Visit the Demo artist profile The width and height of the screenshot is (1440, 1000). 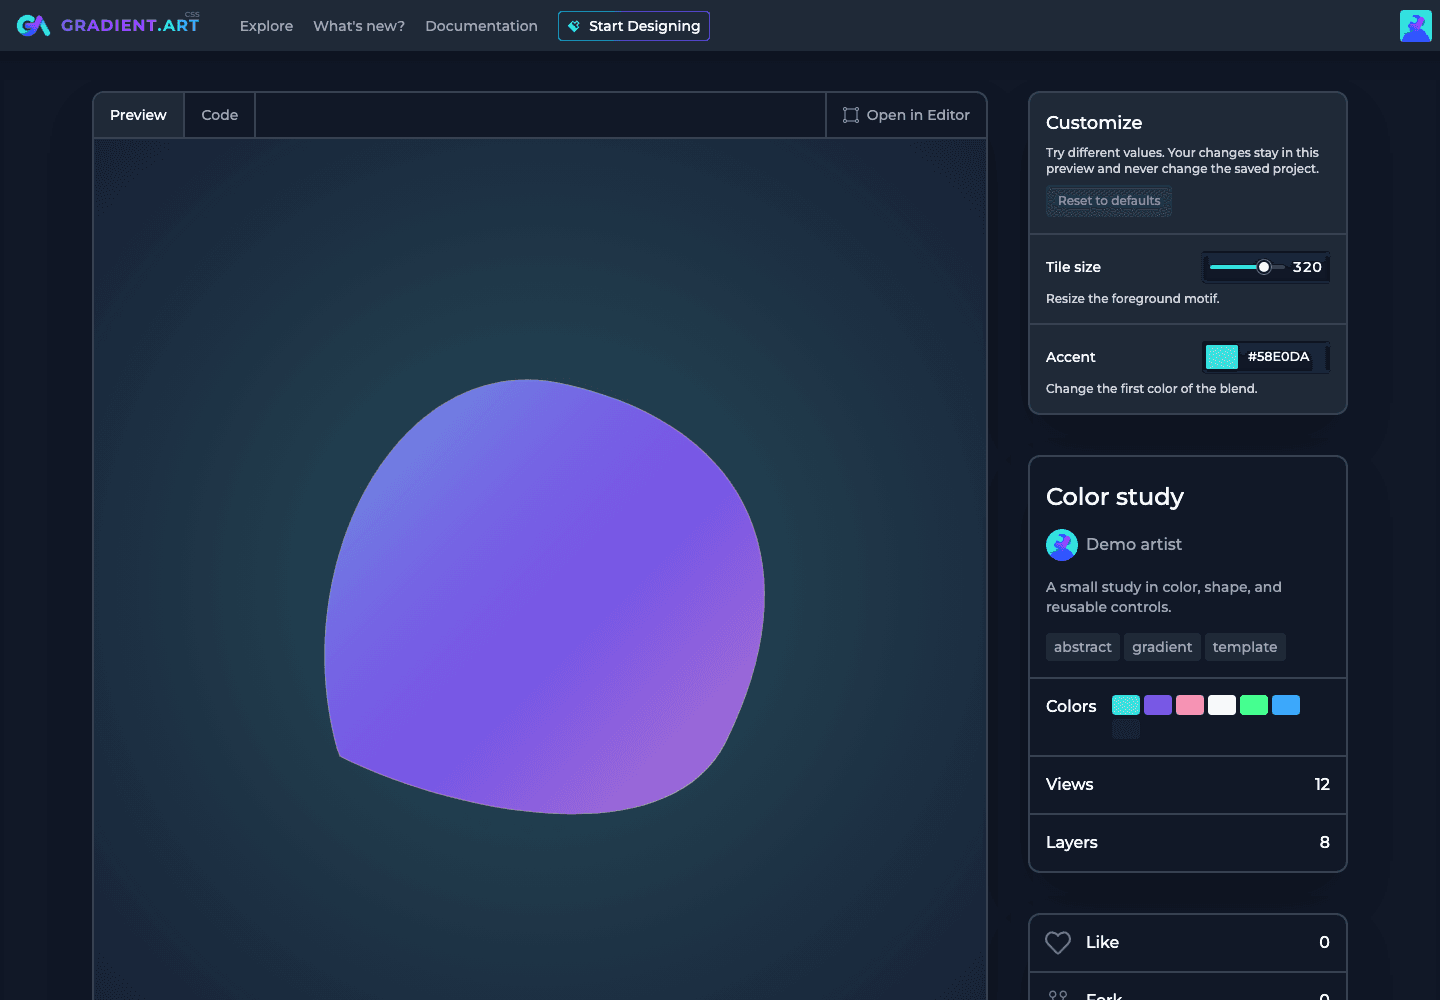[x=1134, y=544]
